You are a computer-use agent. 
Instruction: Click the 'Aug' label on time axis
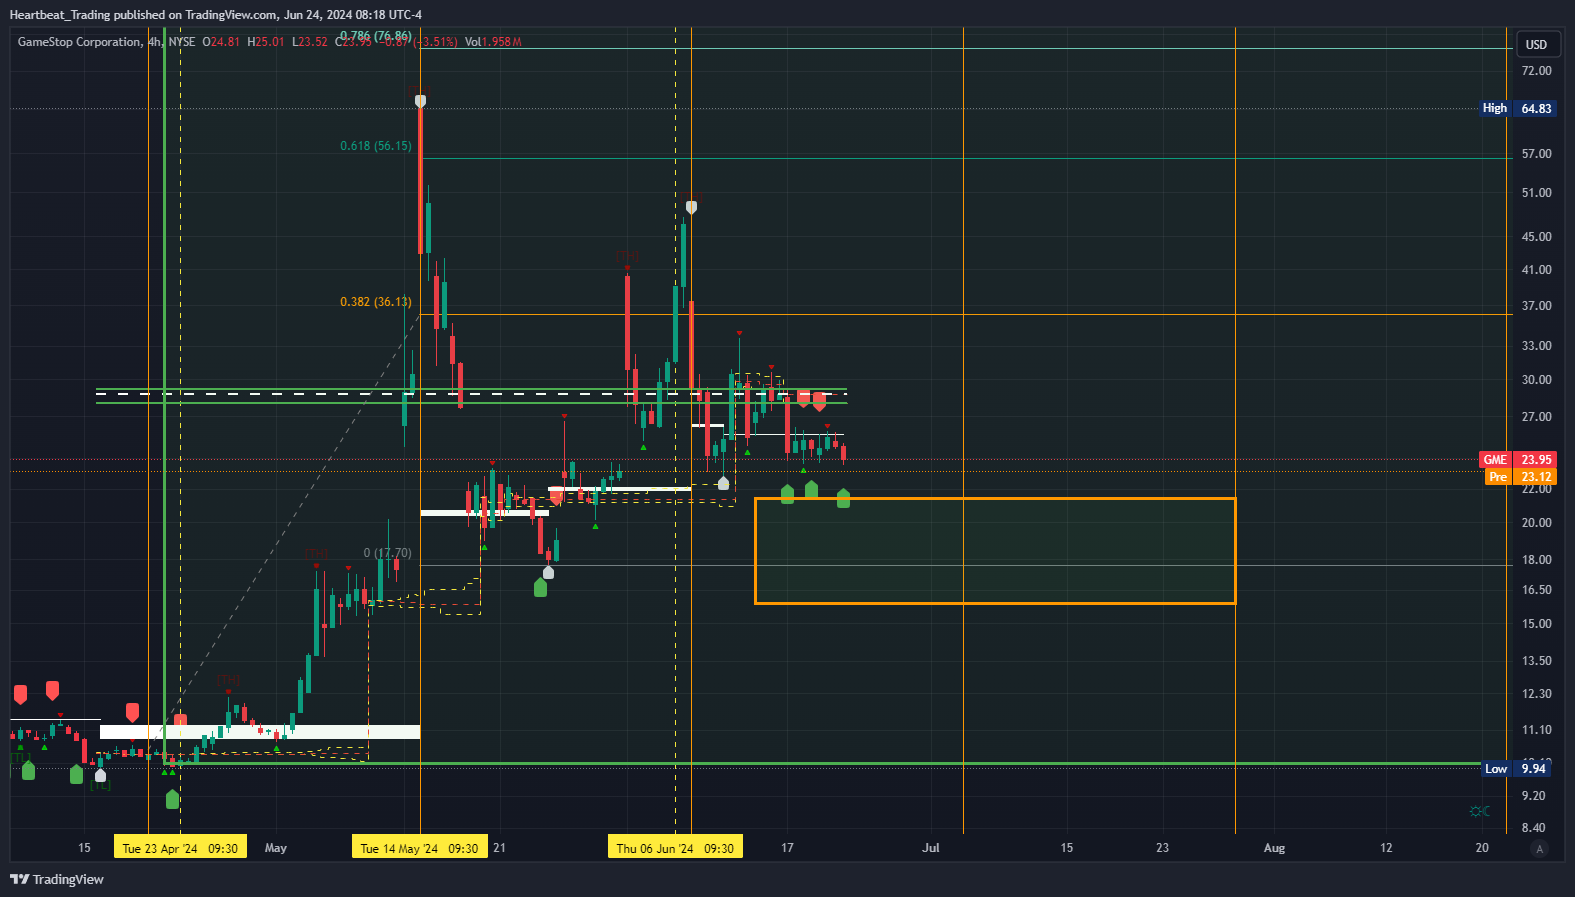[1274, 848]
